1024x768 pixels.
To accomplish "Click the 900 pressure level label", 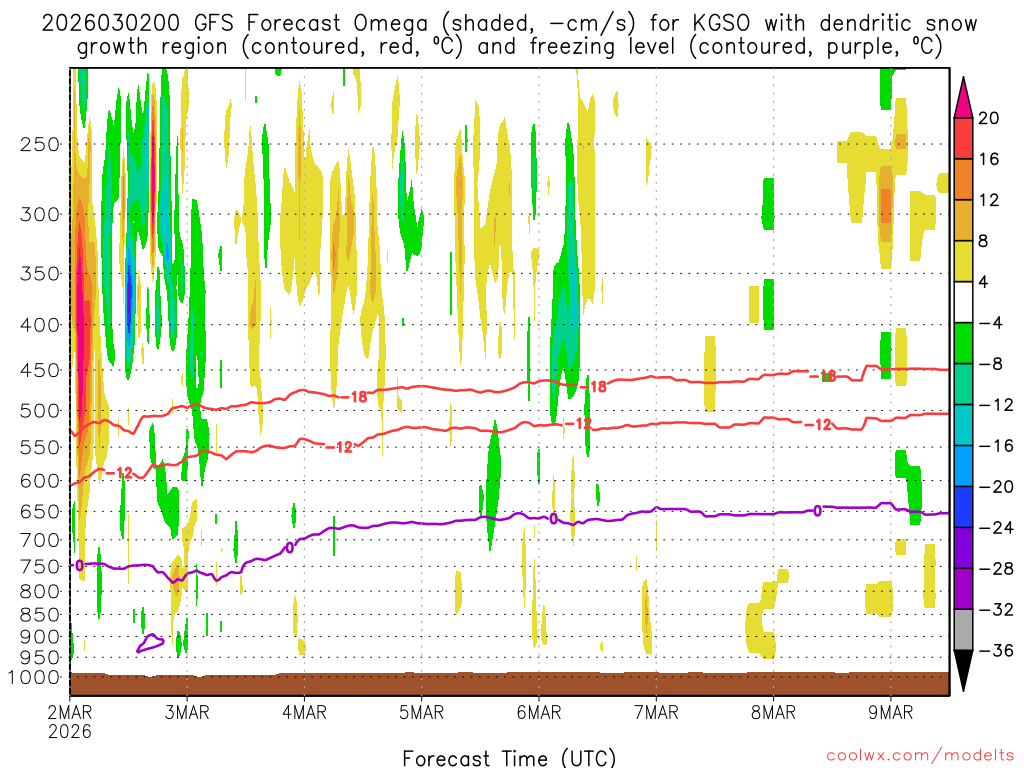I will [x=40, y=636].
